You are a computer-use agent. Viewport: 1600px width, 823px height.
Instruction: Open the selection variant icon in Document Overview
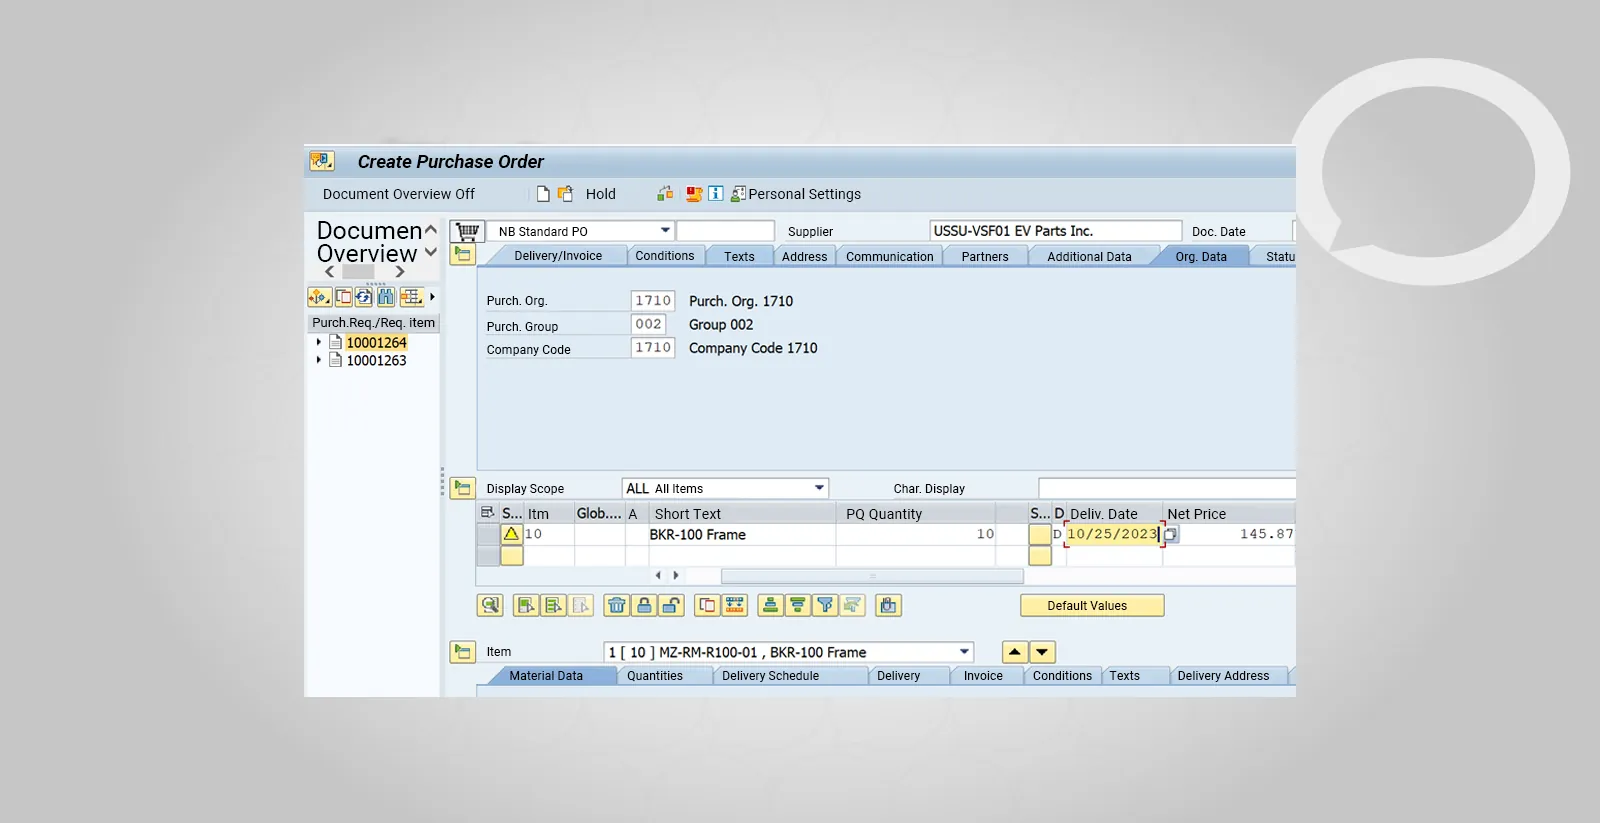319,297
